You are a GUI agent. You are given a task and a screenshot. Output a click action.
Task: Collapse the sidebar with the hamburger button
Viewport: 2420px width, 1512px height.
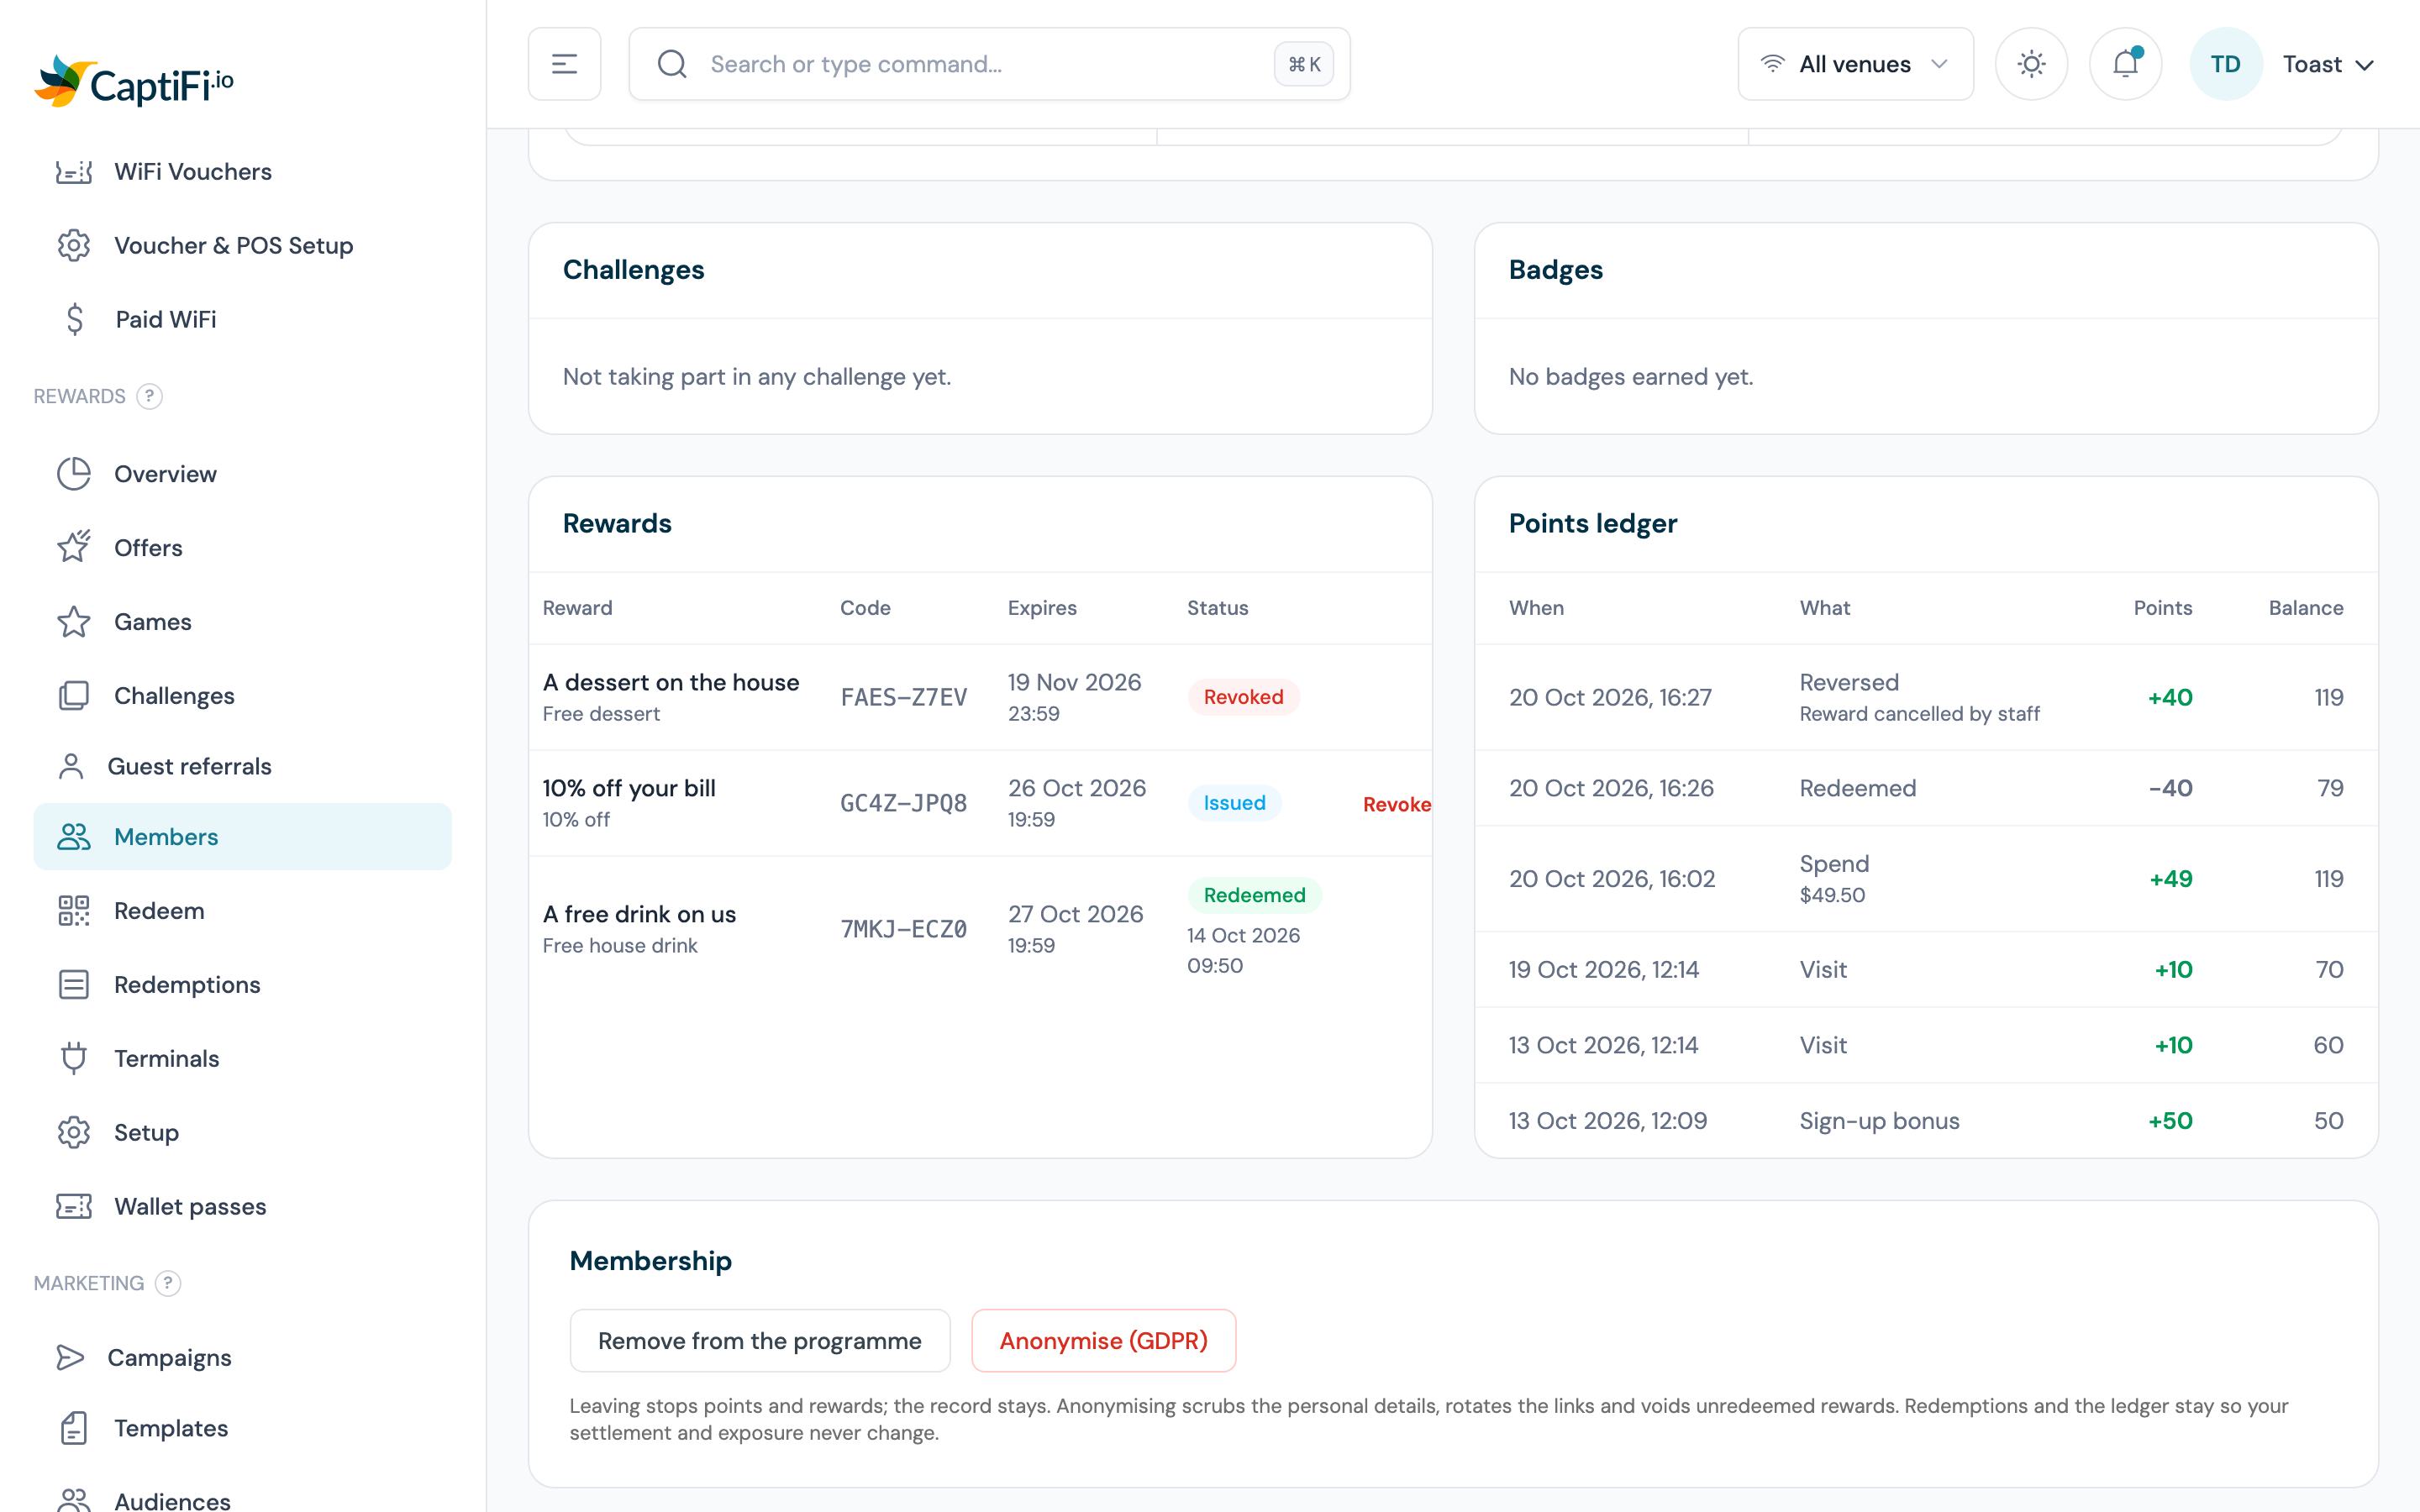[x=565, y=64]
